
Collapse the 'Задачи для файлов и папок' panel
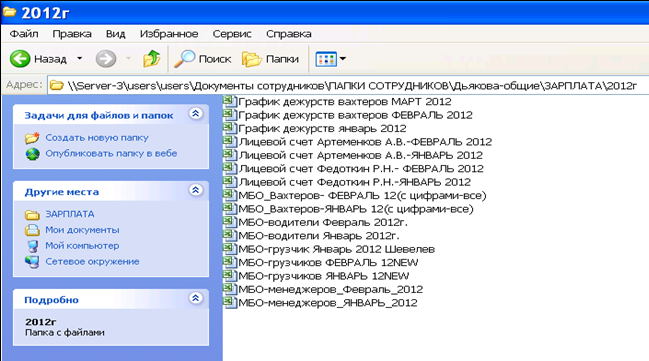point(195,114)
